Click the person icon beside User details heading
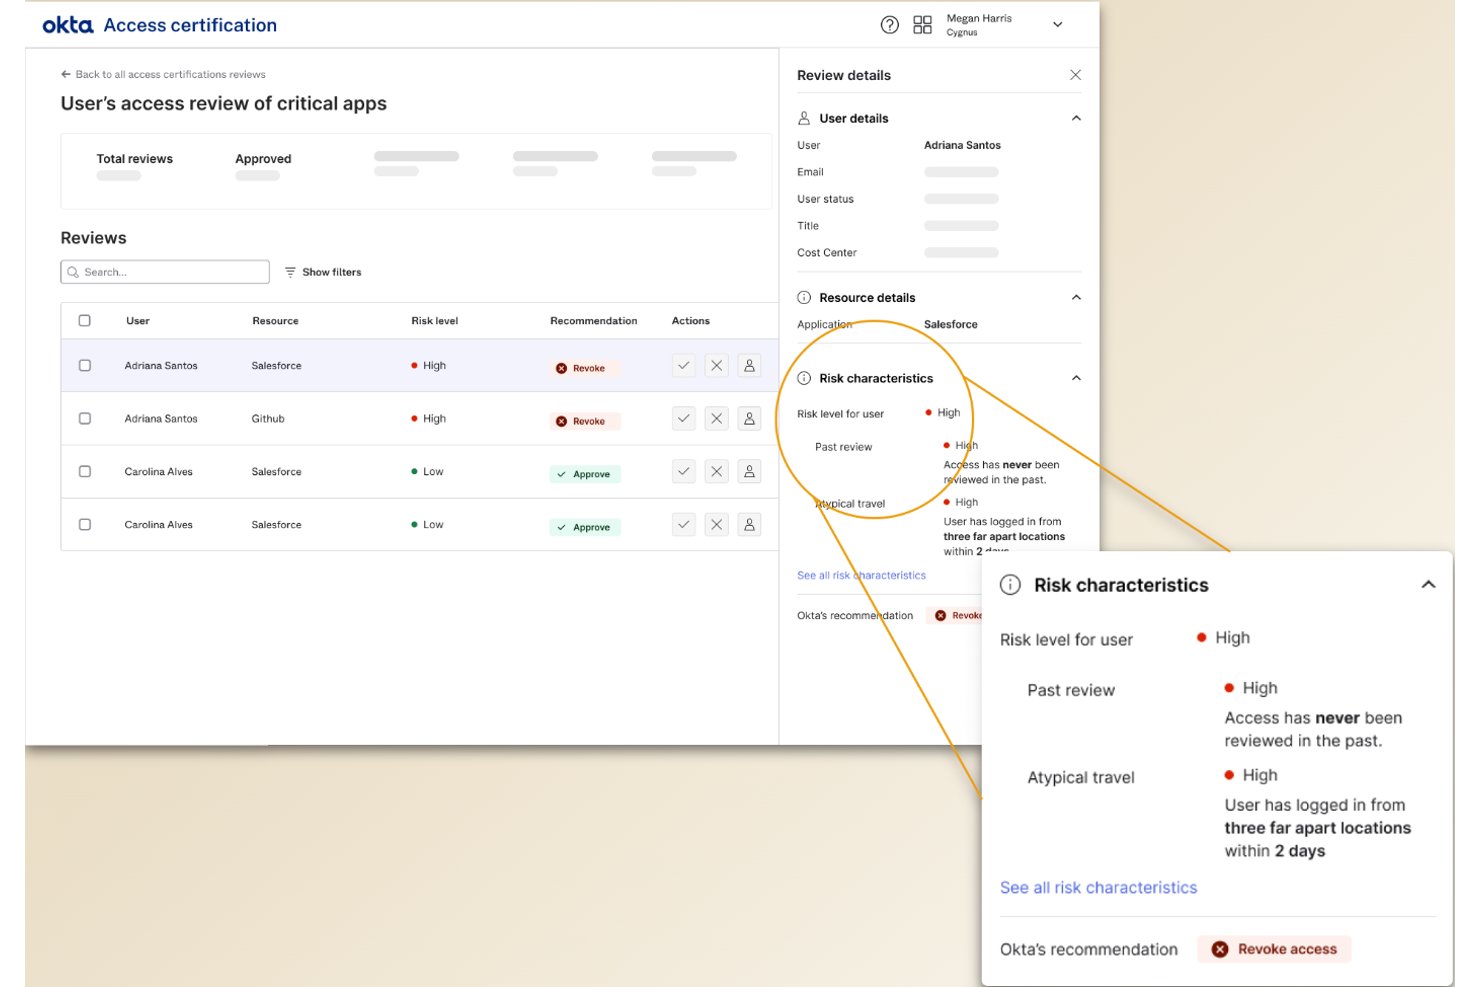Screen dimensions: 1480x987 pyautogui.click(x=804, y=118)
